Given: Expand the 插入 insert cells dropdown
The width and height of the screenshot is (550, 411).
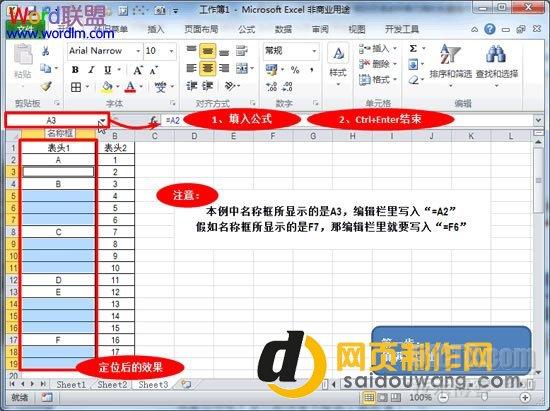Looking at the screenshot, I should 395,48.
